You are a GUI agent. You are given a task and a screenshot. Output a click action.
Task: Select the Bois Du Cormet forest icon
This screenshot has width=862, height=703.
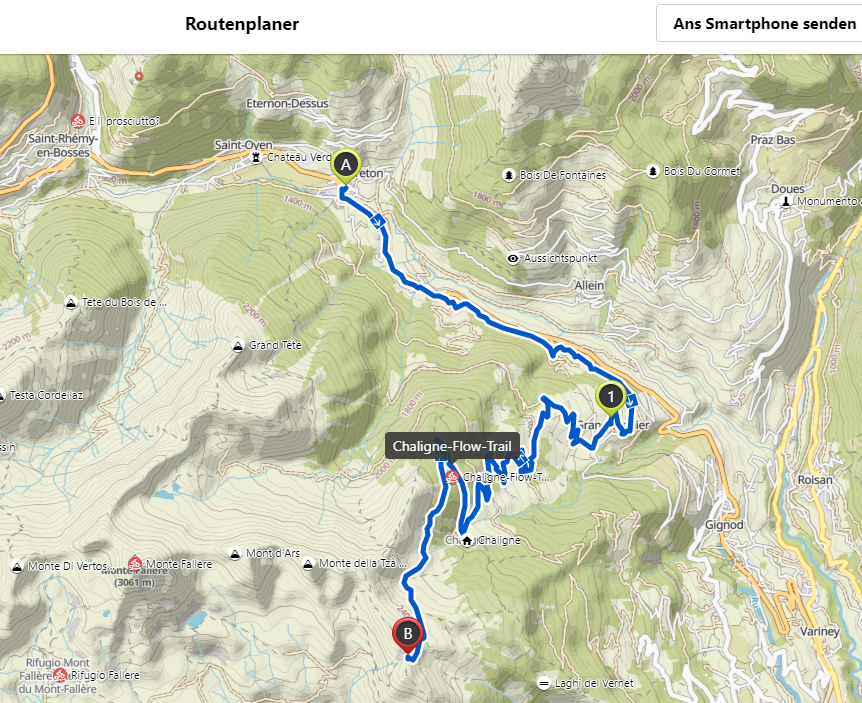(653, 171)
